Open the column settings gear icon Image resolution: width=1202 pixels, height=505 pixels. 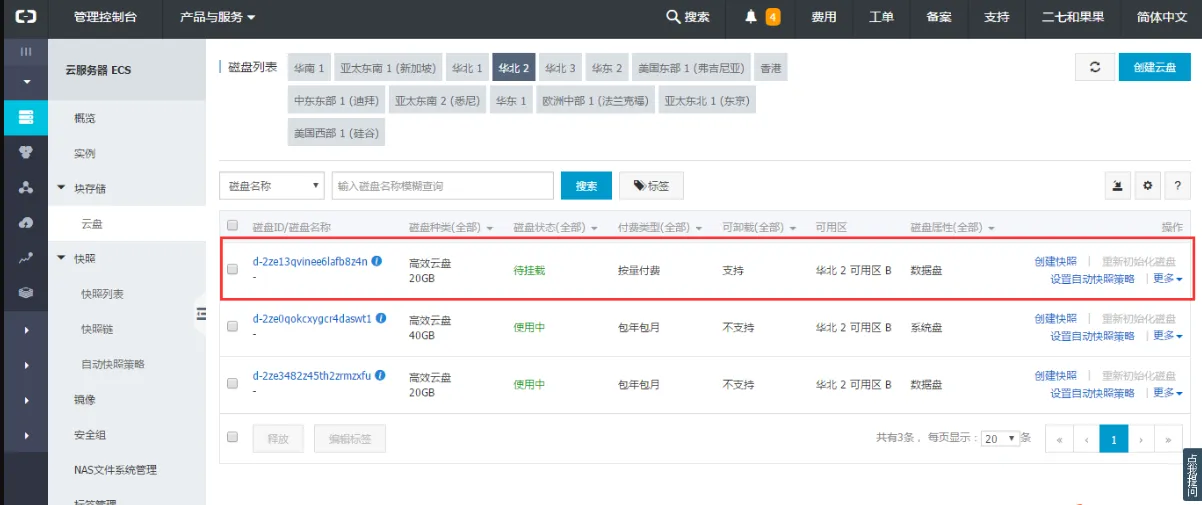click(1148, 186)
